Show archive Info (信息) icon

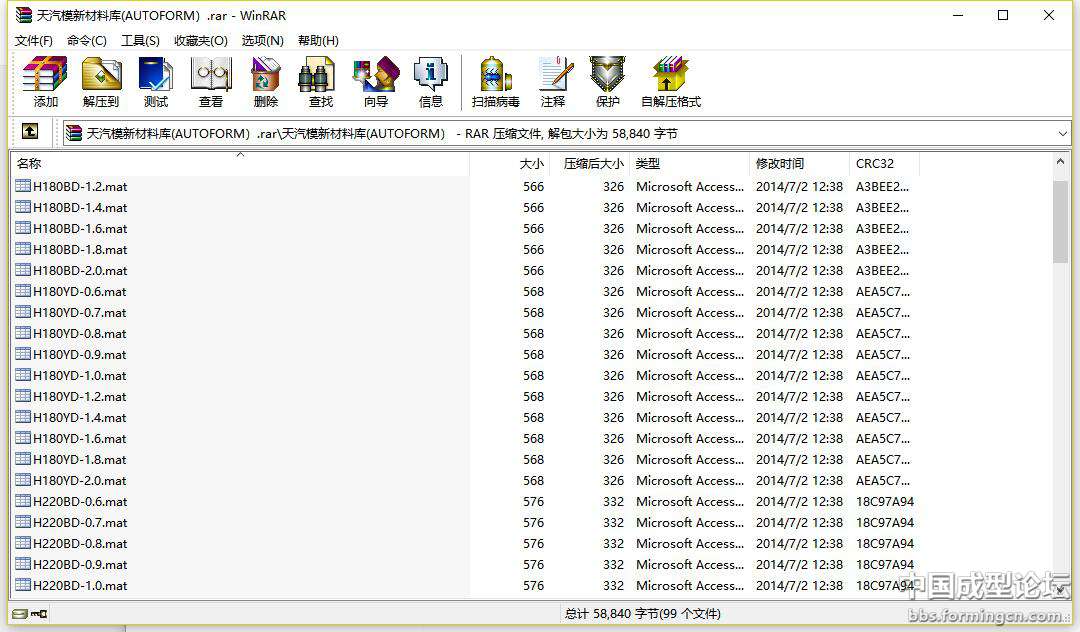430,82
